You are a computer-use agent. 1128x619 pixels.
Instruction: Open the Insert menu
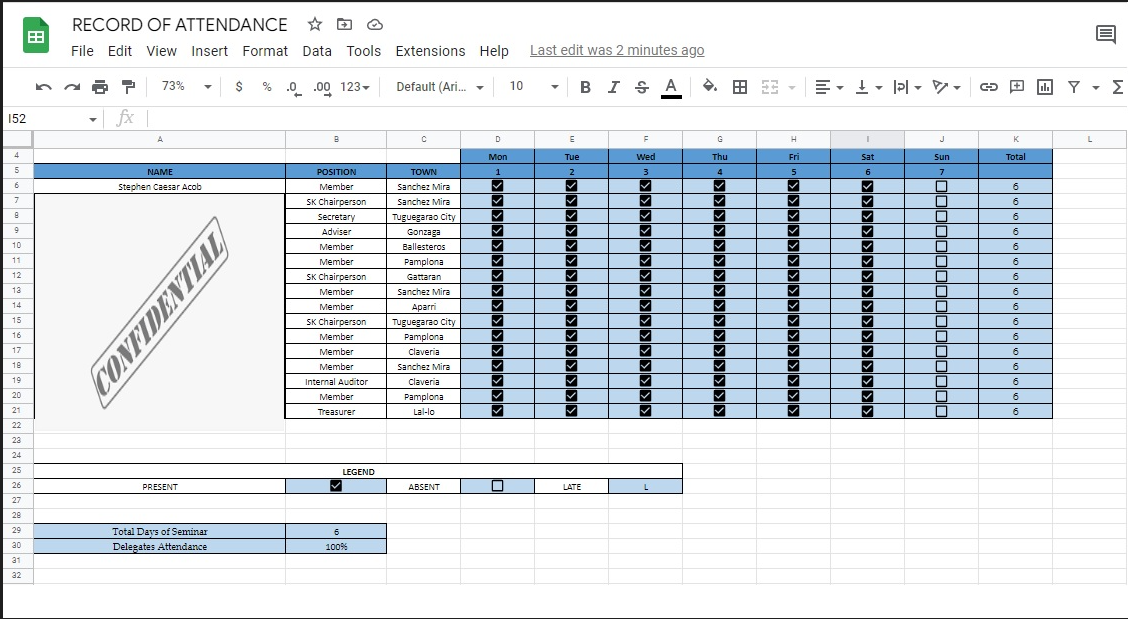tap(209, 51)
